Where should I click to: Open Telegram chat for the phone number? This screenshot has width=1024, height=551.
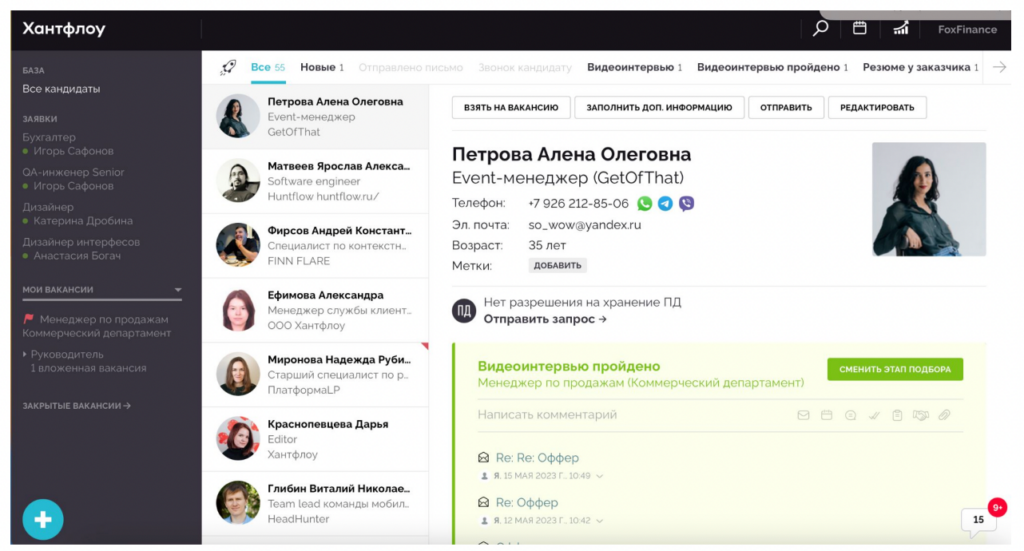click(665, 203)
